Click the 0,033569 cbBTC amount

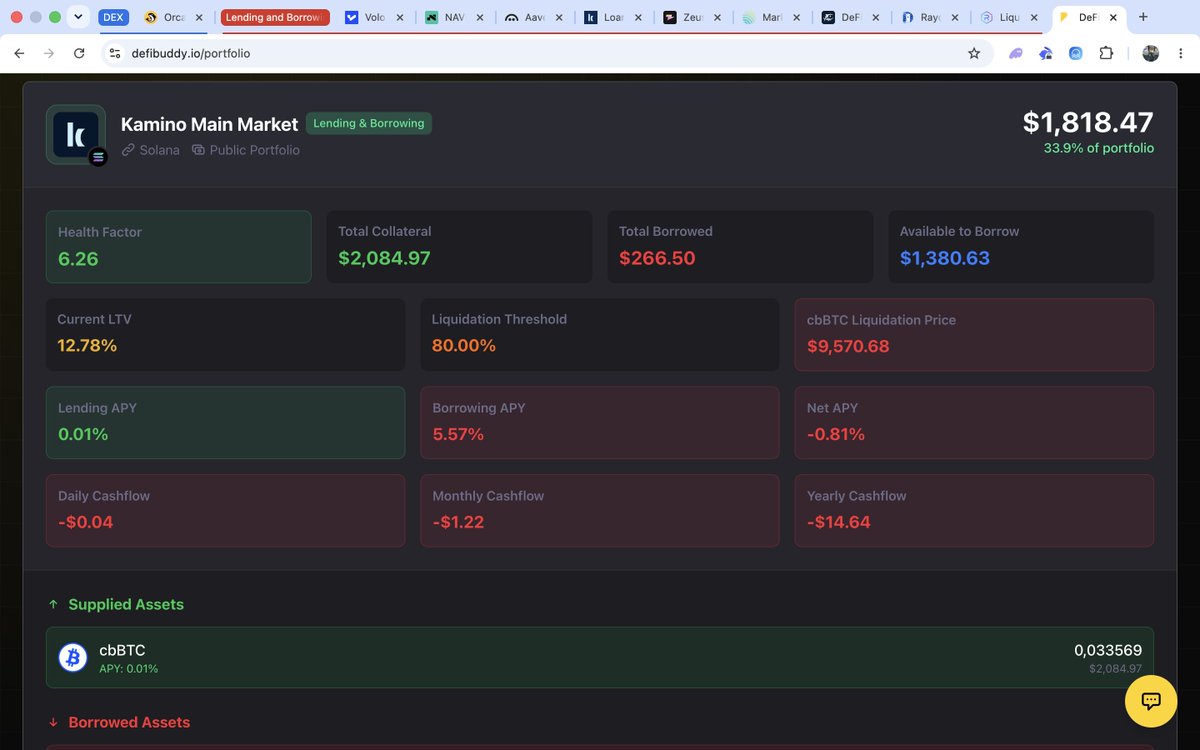click(1108, 650)
